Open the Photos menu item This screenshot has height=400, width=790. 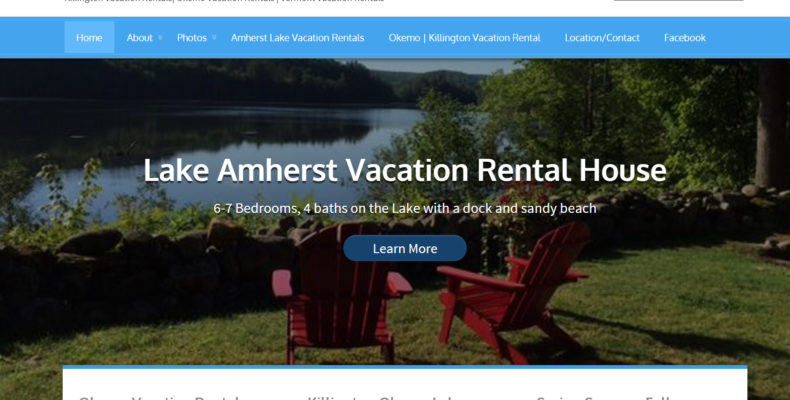pyautogui.click(x=192, y=38)
